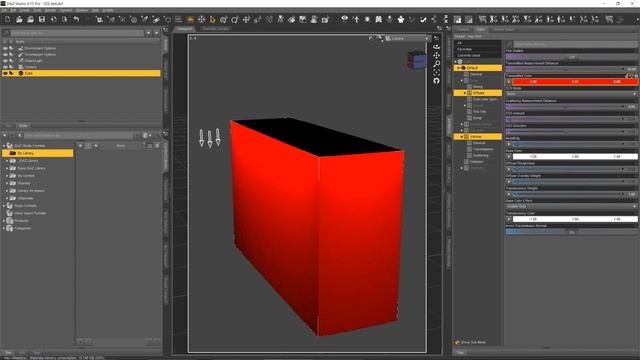The width and height of the screenshot is (640, 360).
Task: Switch to the Viewport tab
Action: (x=184, y=29)
